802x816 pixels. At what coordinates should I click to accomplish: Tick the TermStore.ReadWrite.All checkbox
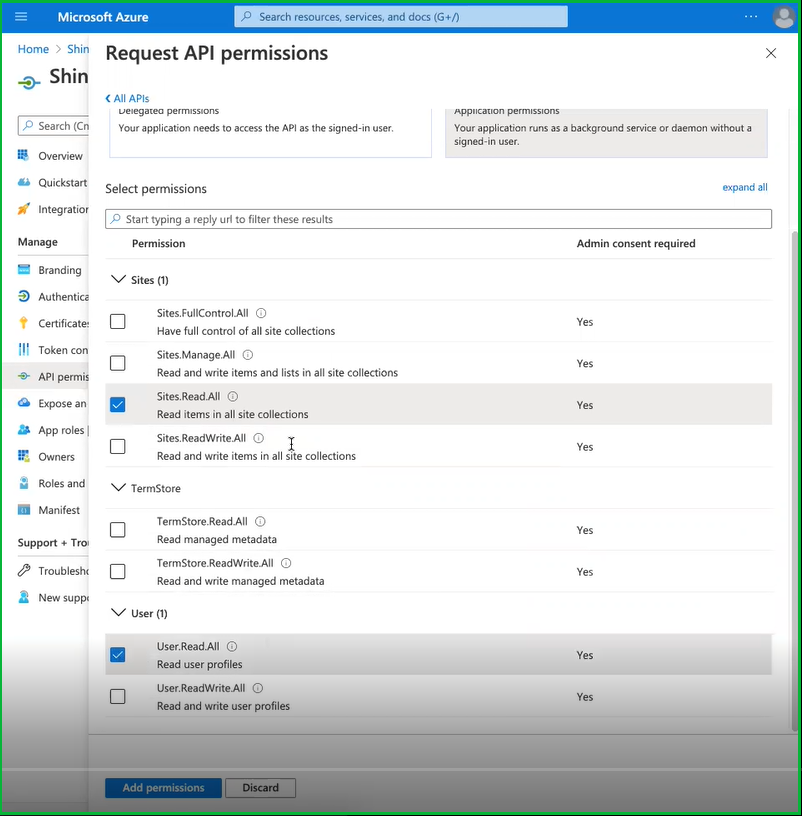pyautogui.click(x=118, y=572)
